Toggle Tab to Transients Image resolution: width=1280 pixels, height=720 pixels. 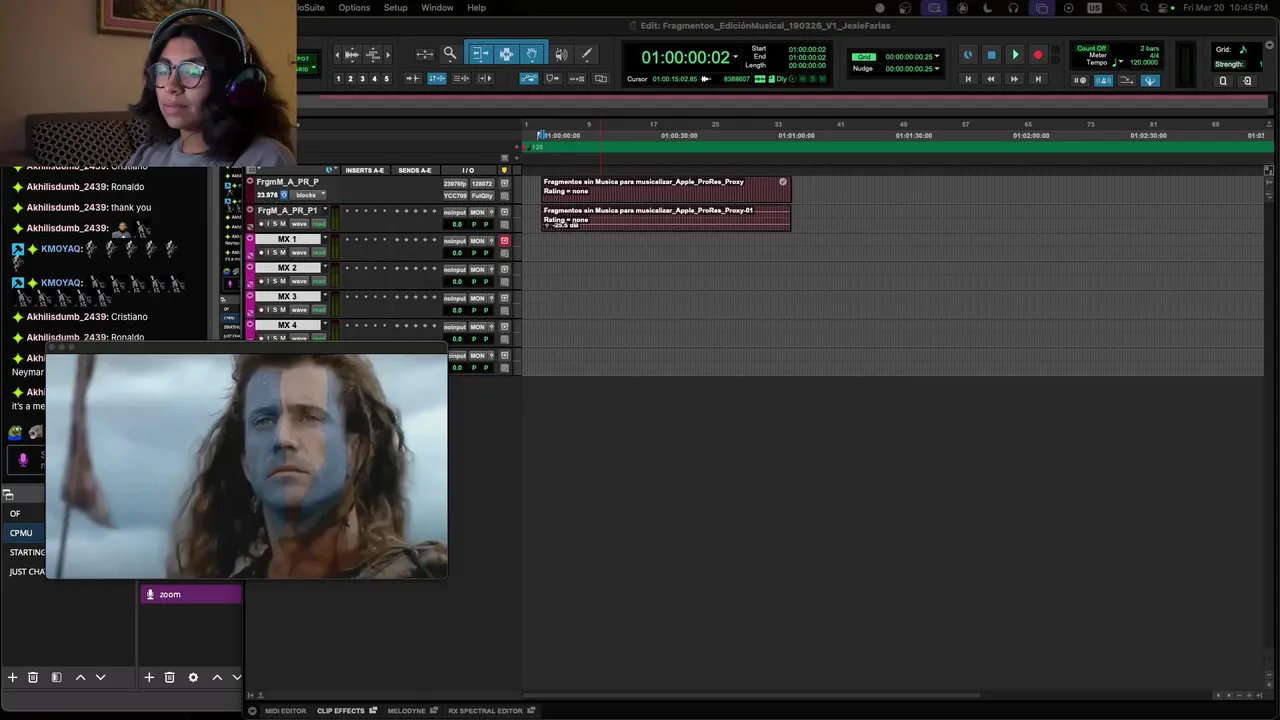(x=413, y=78)
